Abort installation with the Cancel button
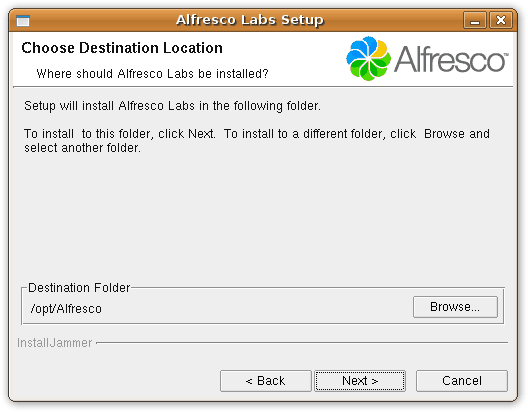This screenshot has width=528, height=412. (x=462, y=381)
